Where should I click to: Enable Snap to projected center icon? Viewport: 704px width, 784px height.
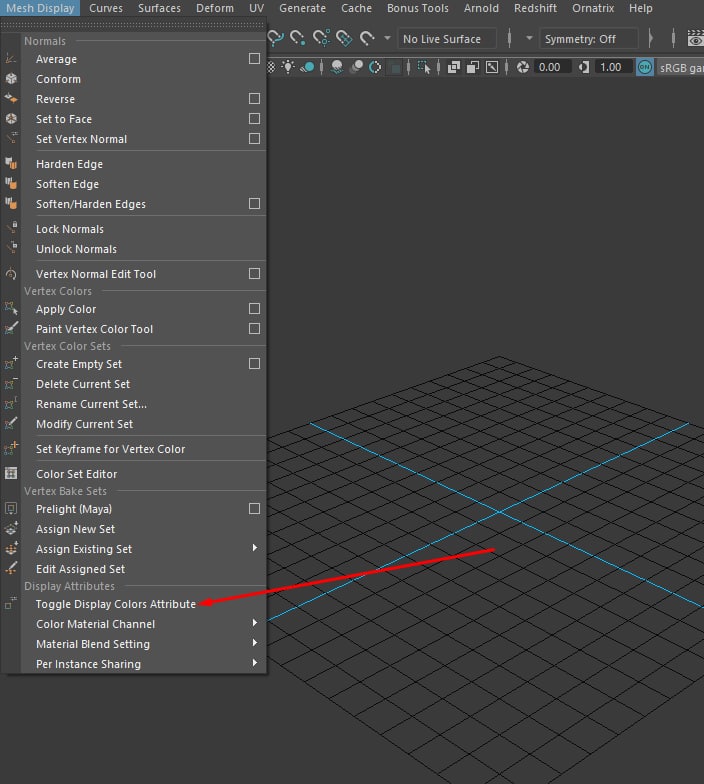pyautogui.click(x=321, y=38)
